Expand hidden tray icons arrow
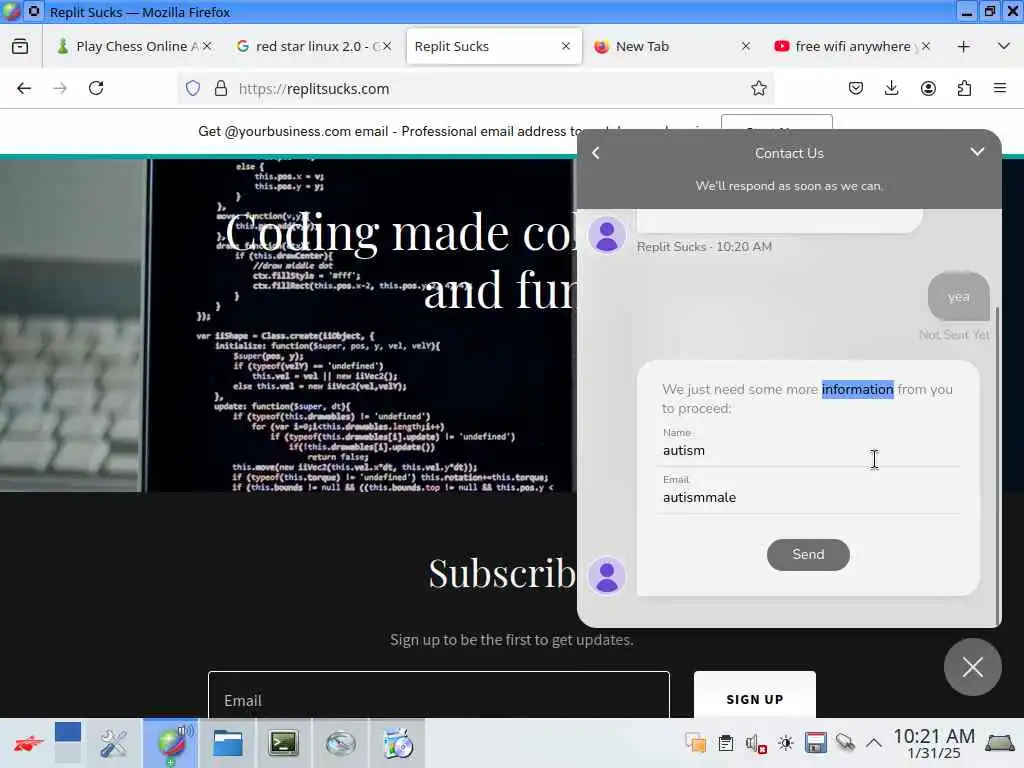1024x768 pixels. click(874, 743)
